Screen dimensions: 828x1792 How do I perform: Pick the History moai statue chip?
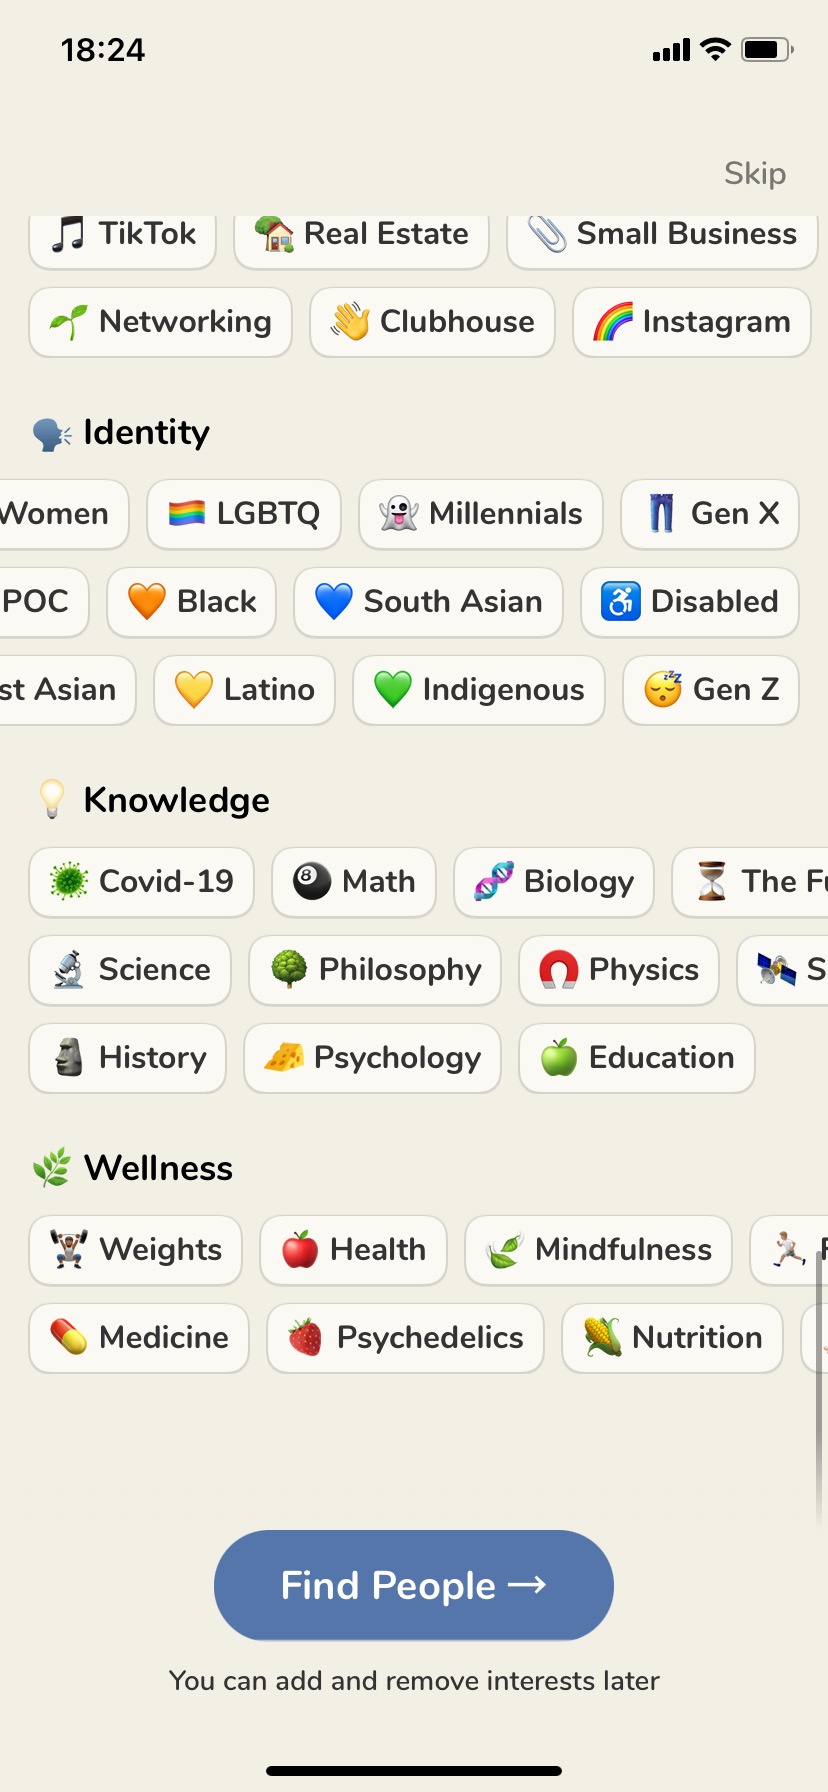coord(128,1058)
